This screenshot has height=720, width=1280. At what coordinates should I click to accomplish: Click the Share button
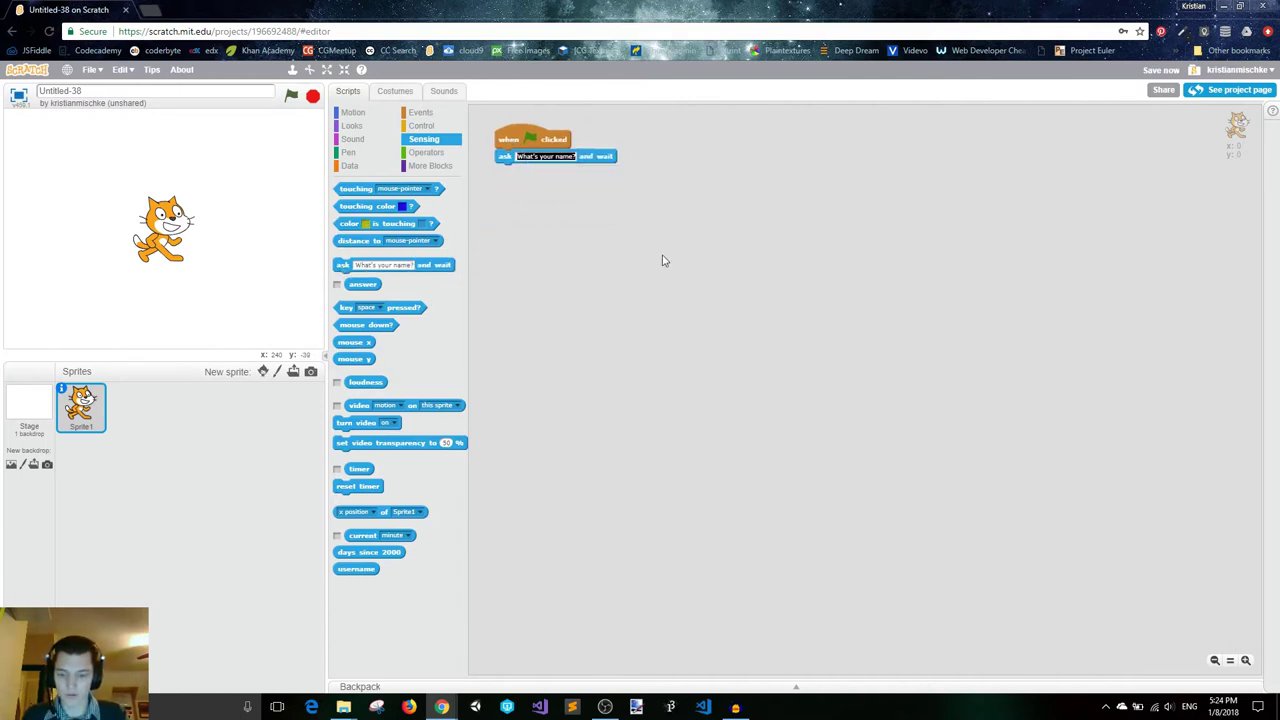tap(1163, 90)
